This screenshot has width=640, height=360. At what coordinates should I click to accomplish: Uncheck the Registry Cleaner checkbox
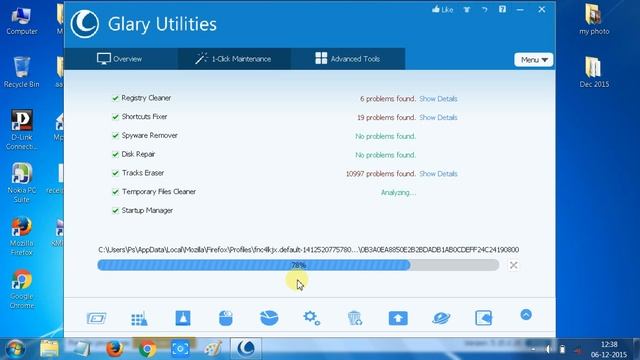click(x=116, y=98)
